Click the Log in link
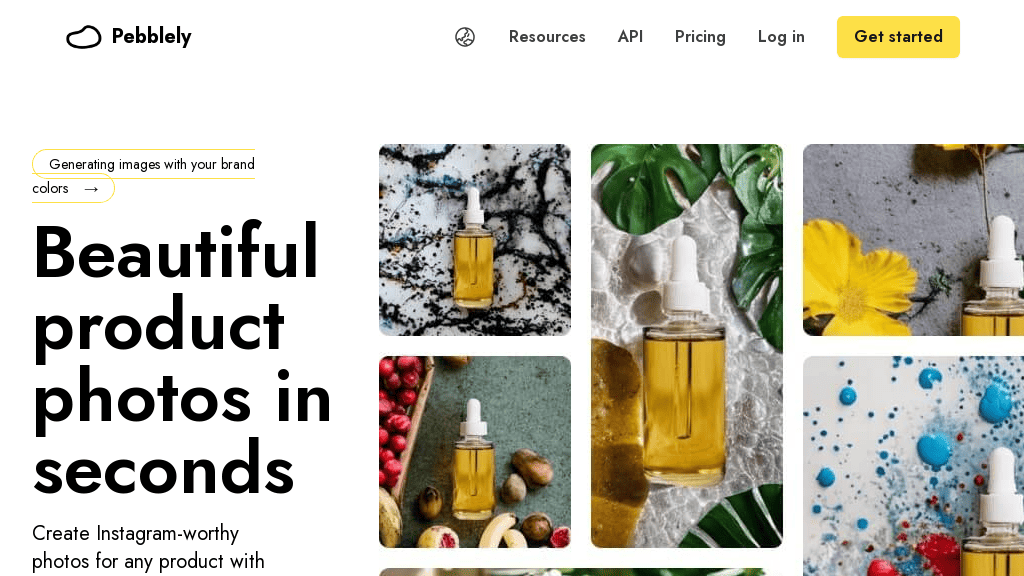The image size is (1024, 576). point(781,37)
